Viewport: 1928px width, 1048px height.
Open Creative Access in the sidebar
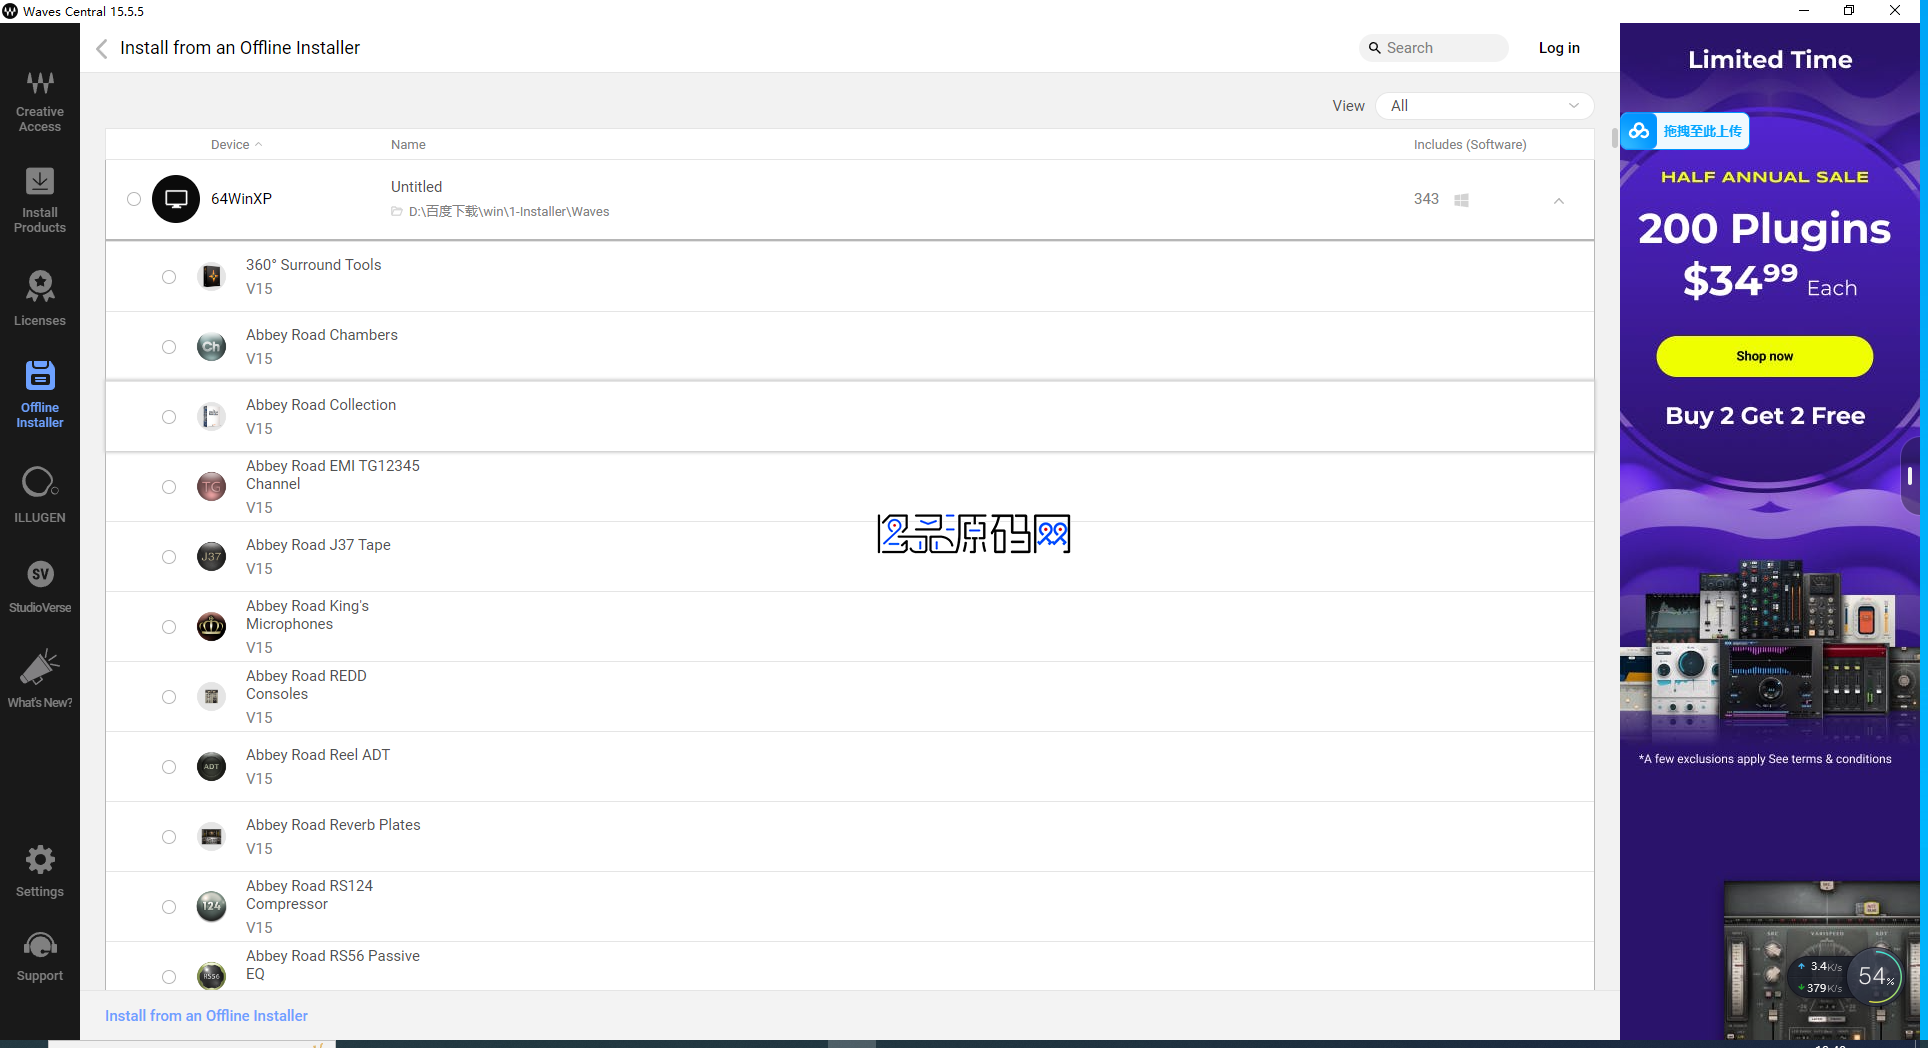[40, 101]
